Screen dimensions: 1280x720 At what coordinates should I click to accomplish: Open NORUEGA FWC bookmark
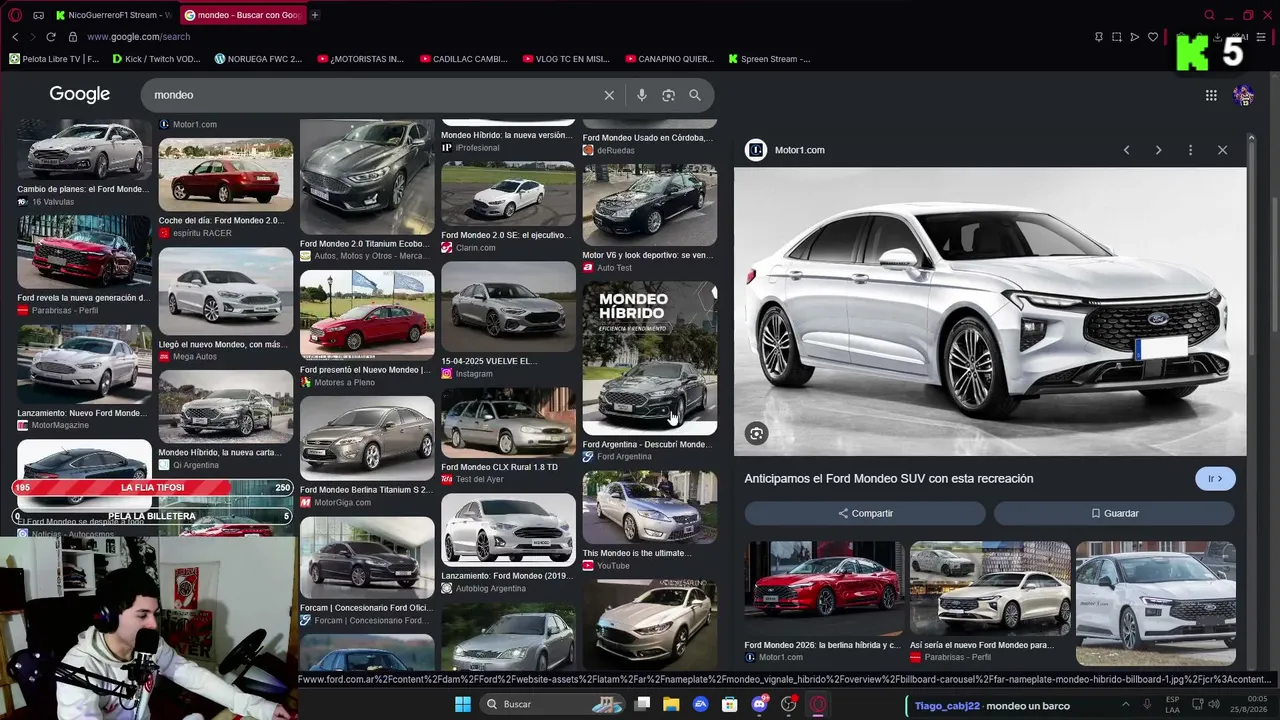258,59
